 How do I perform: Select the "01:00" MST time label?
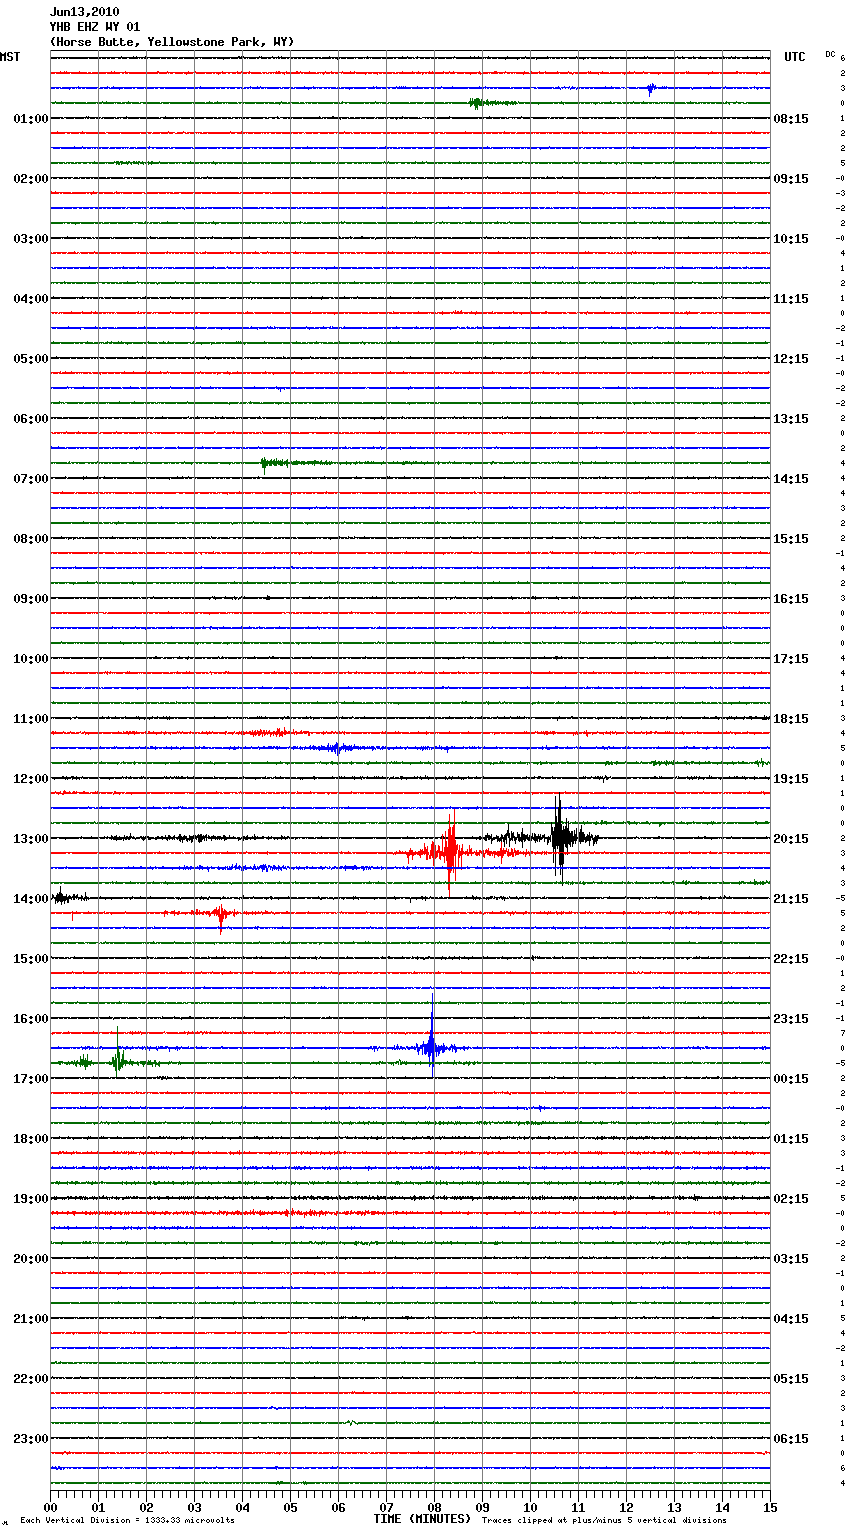[31, 119]
